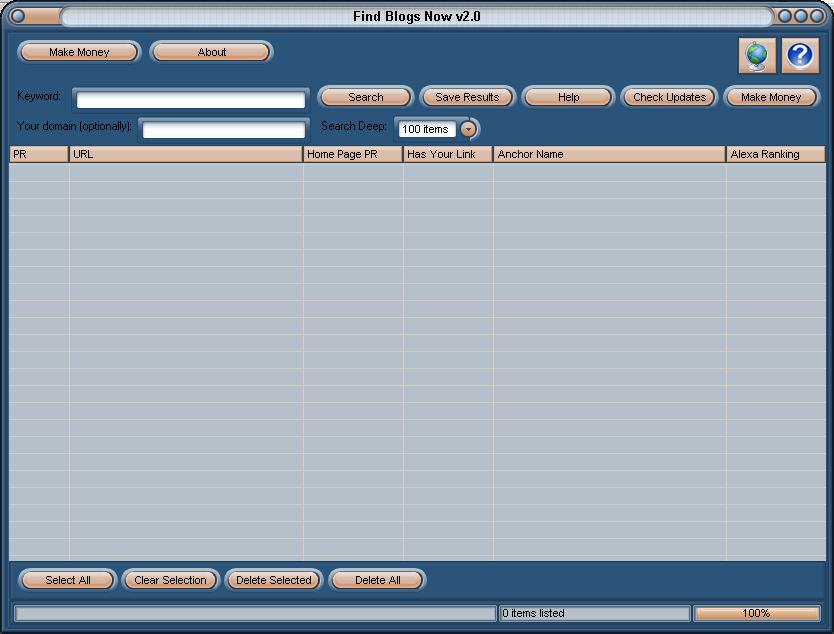The height and width of the screenshot is (634, 834).
Task: Open the Search Deep dropdown arrow
Action: point(468,129)
